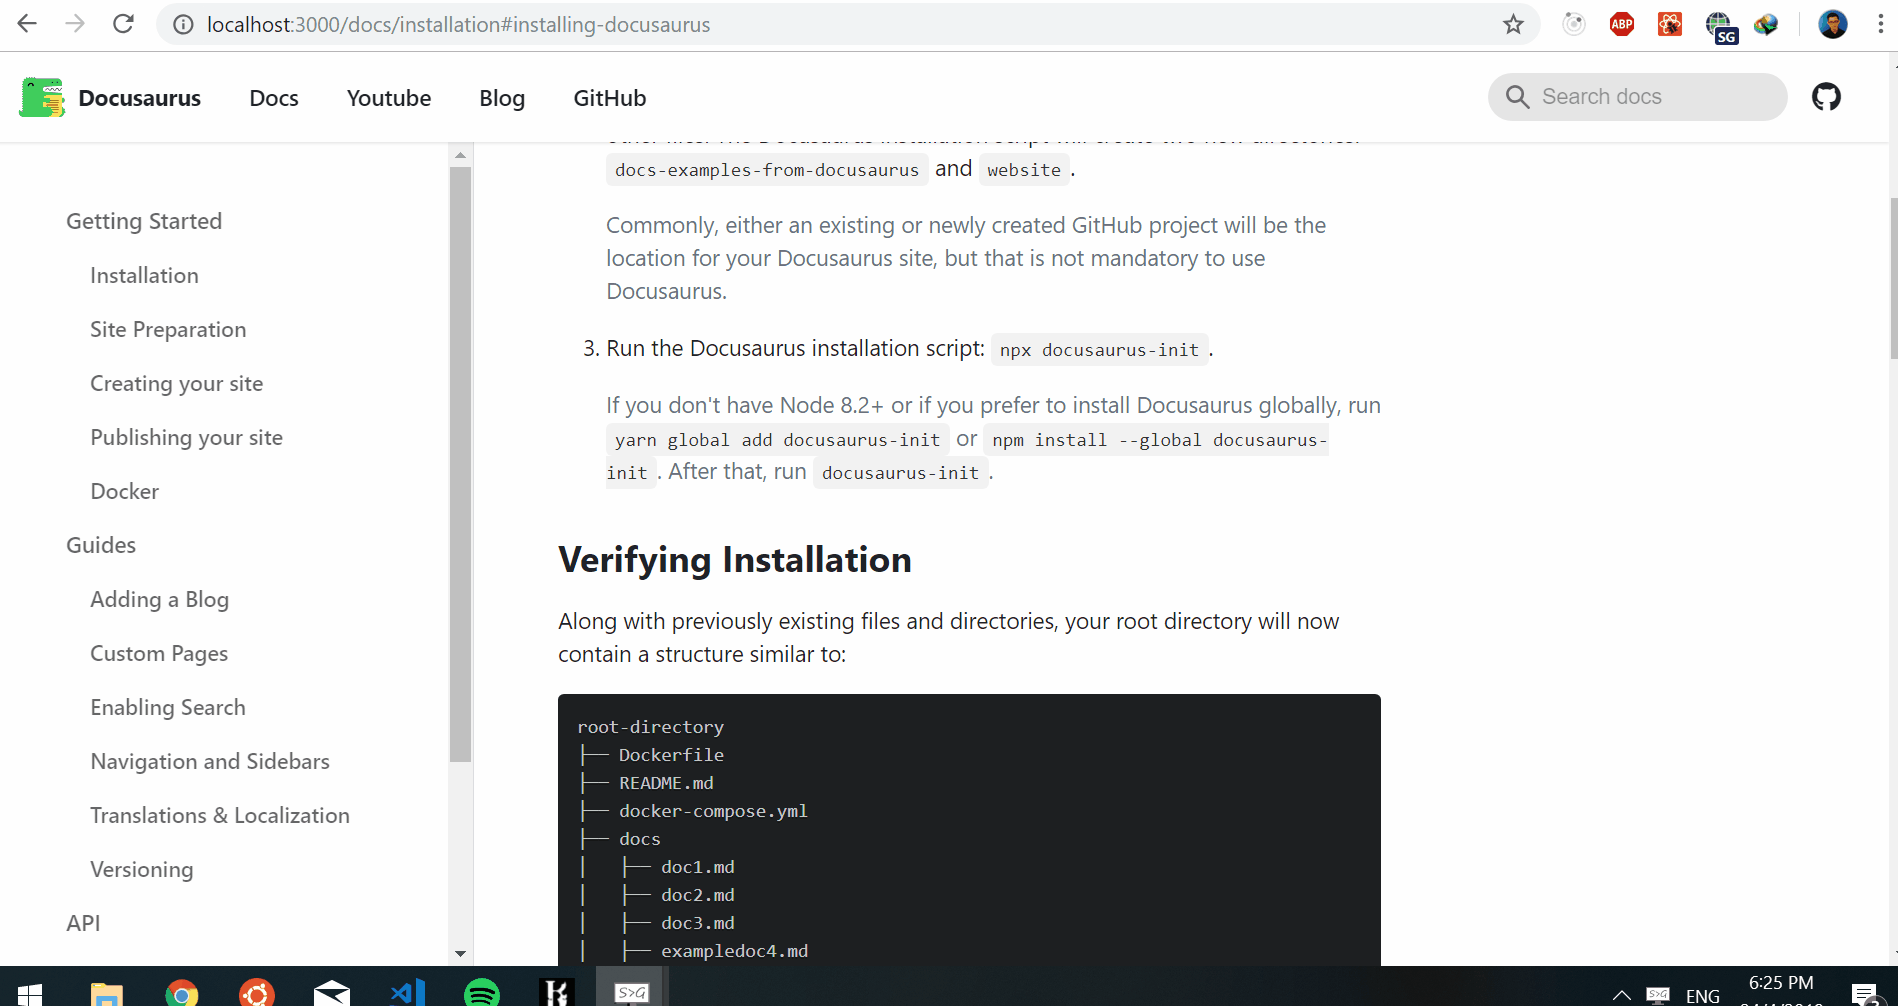The height and width of the screenshot is (1006, 1898).
Task: Click the AdBlock Plus extension icon
Action: click(1622, 24)
